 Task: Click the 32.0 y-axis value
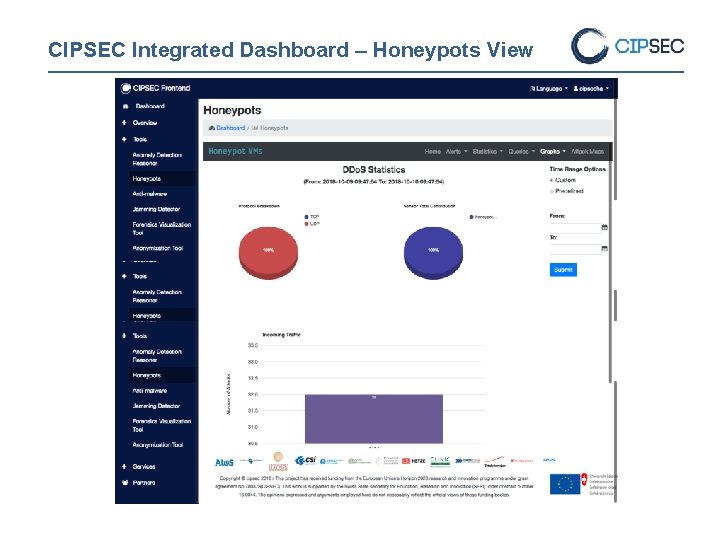(x=253, y=394)
